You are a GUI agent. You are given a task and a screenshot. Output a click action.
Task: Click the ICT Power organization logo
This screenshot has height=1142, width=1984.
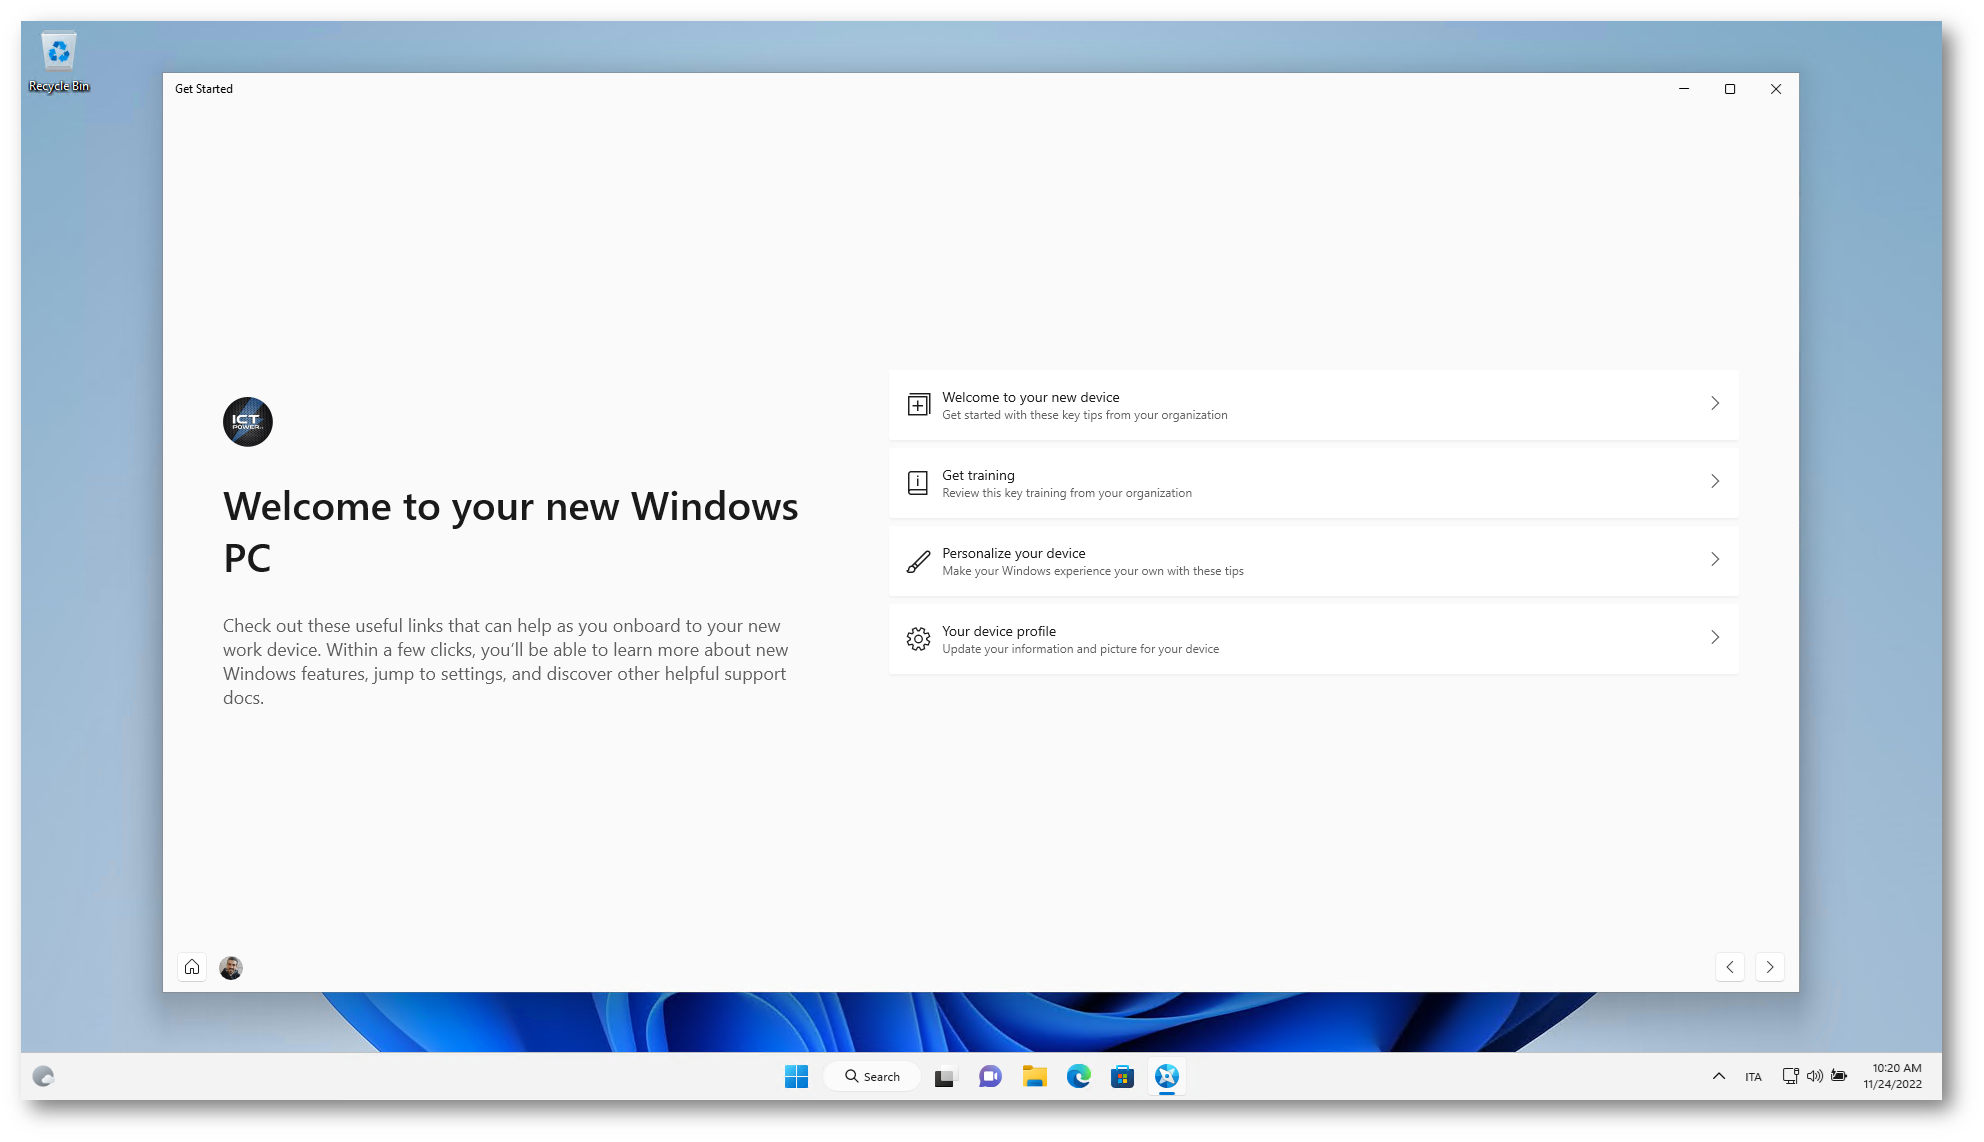(248, 422)
